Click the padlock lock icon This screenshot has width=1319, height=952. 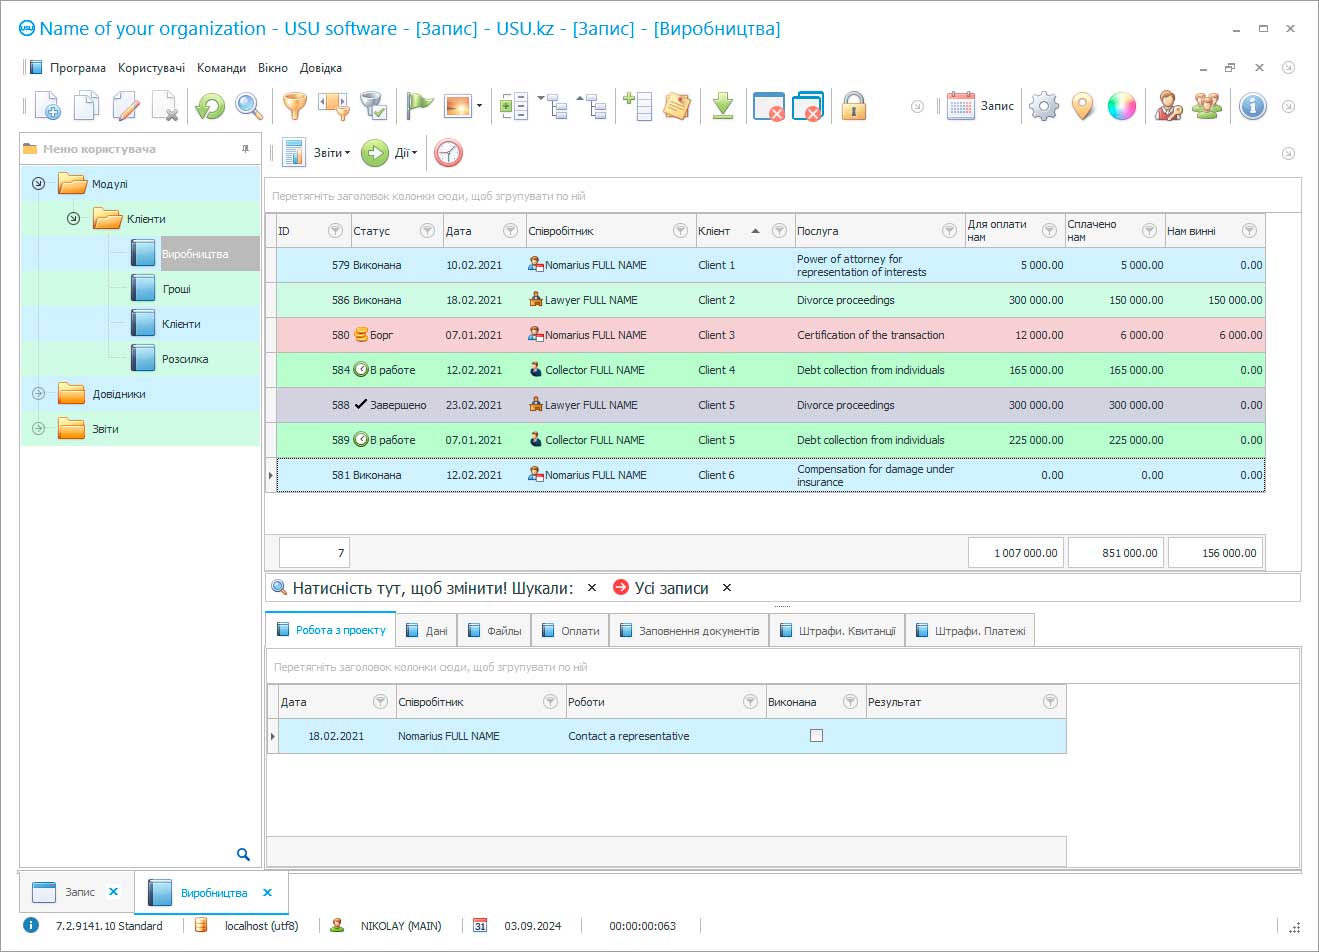click(853, 106)
